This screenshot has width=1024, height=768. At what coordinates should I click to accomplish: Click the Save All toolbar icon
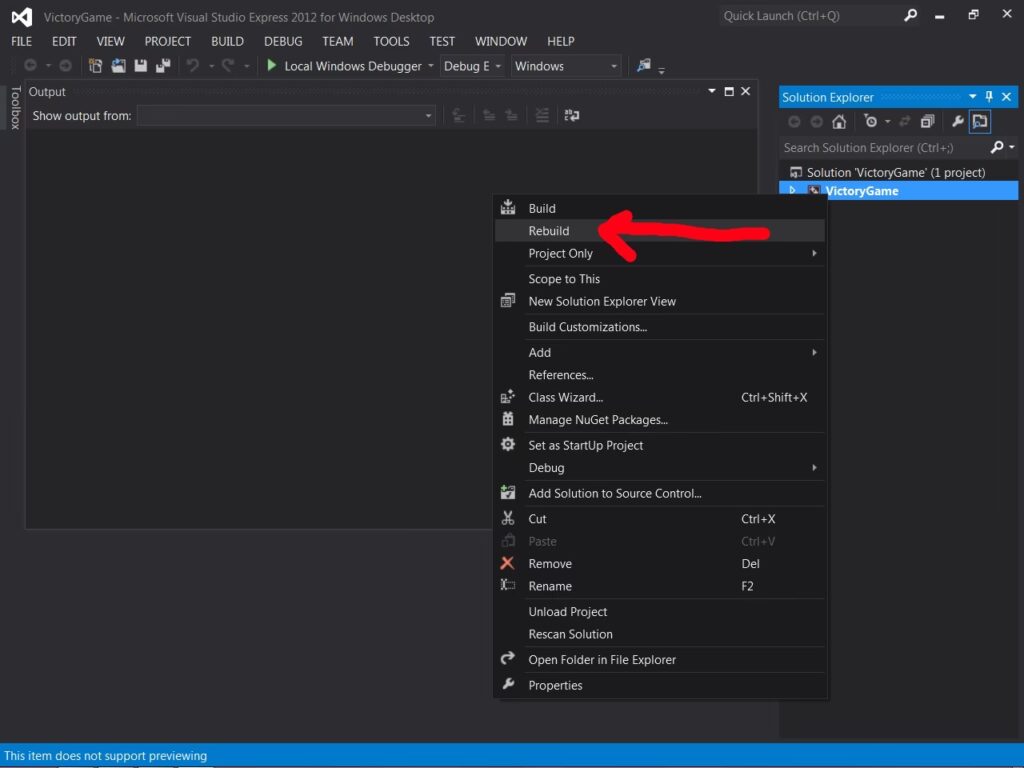(x=163, y=66)
